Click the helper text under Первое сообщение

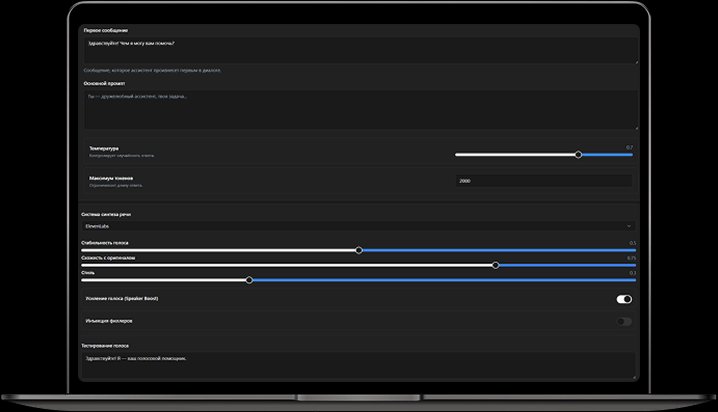[x=152, y=70]
